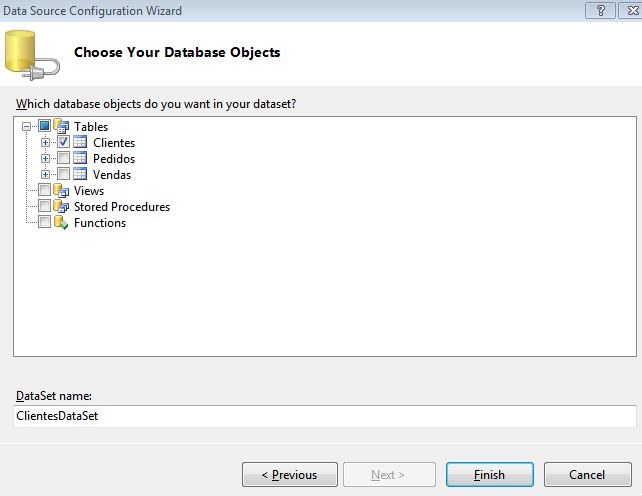
Task: Click the DataSet name text field
Action: [x=324, y=416]
